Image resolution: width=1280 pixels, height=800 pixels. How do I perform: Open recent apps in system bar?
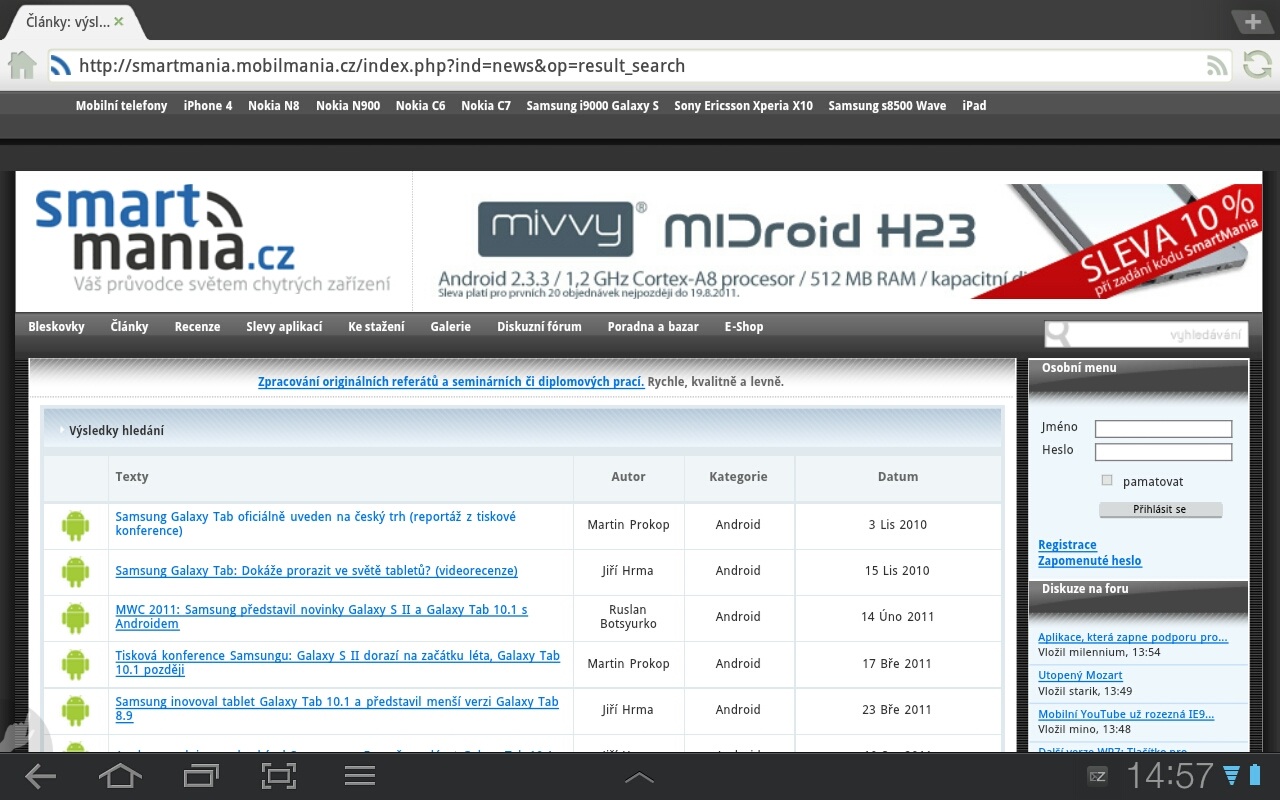[200, 776]
